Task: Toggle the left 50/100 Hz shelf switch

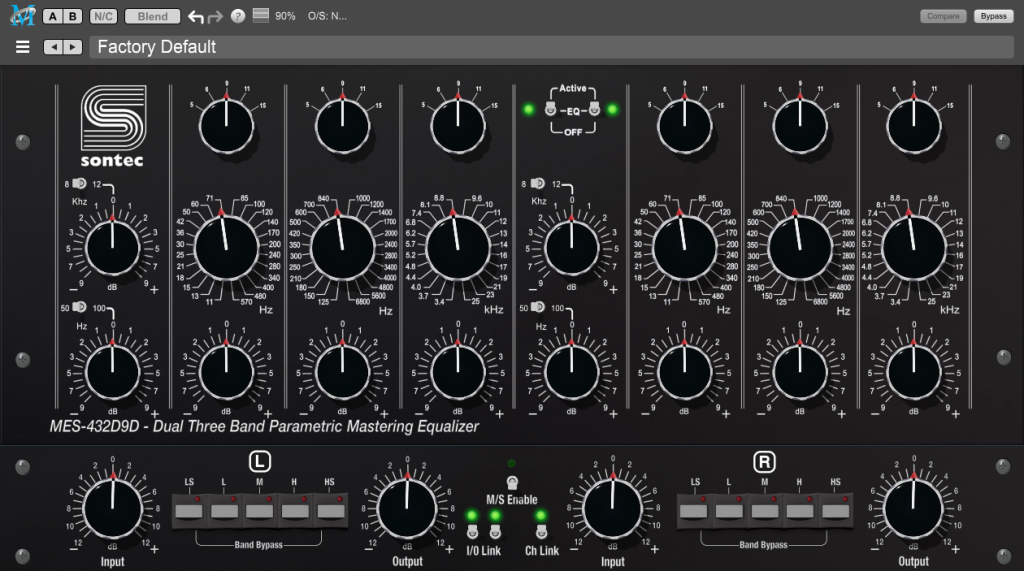Action: 80,307
